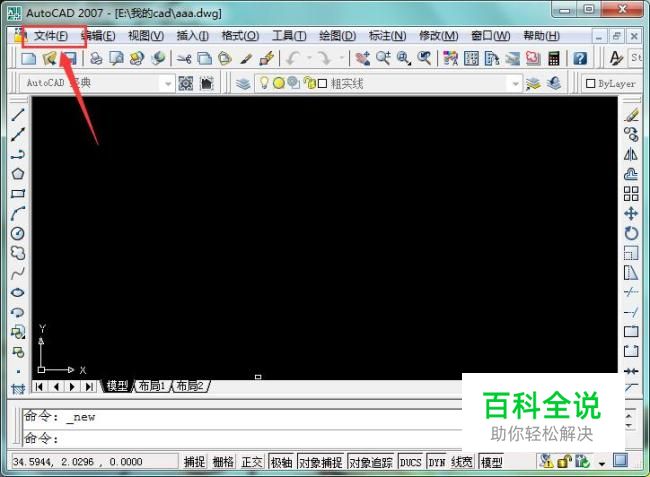Open the 编辑(E) menu
The height and width of the screenshot is (477, 650).
pos(99,36)
